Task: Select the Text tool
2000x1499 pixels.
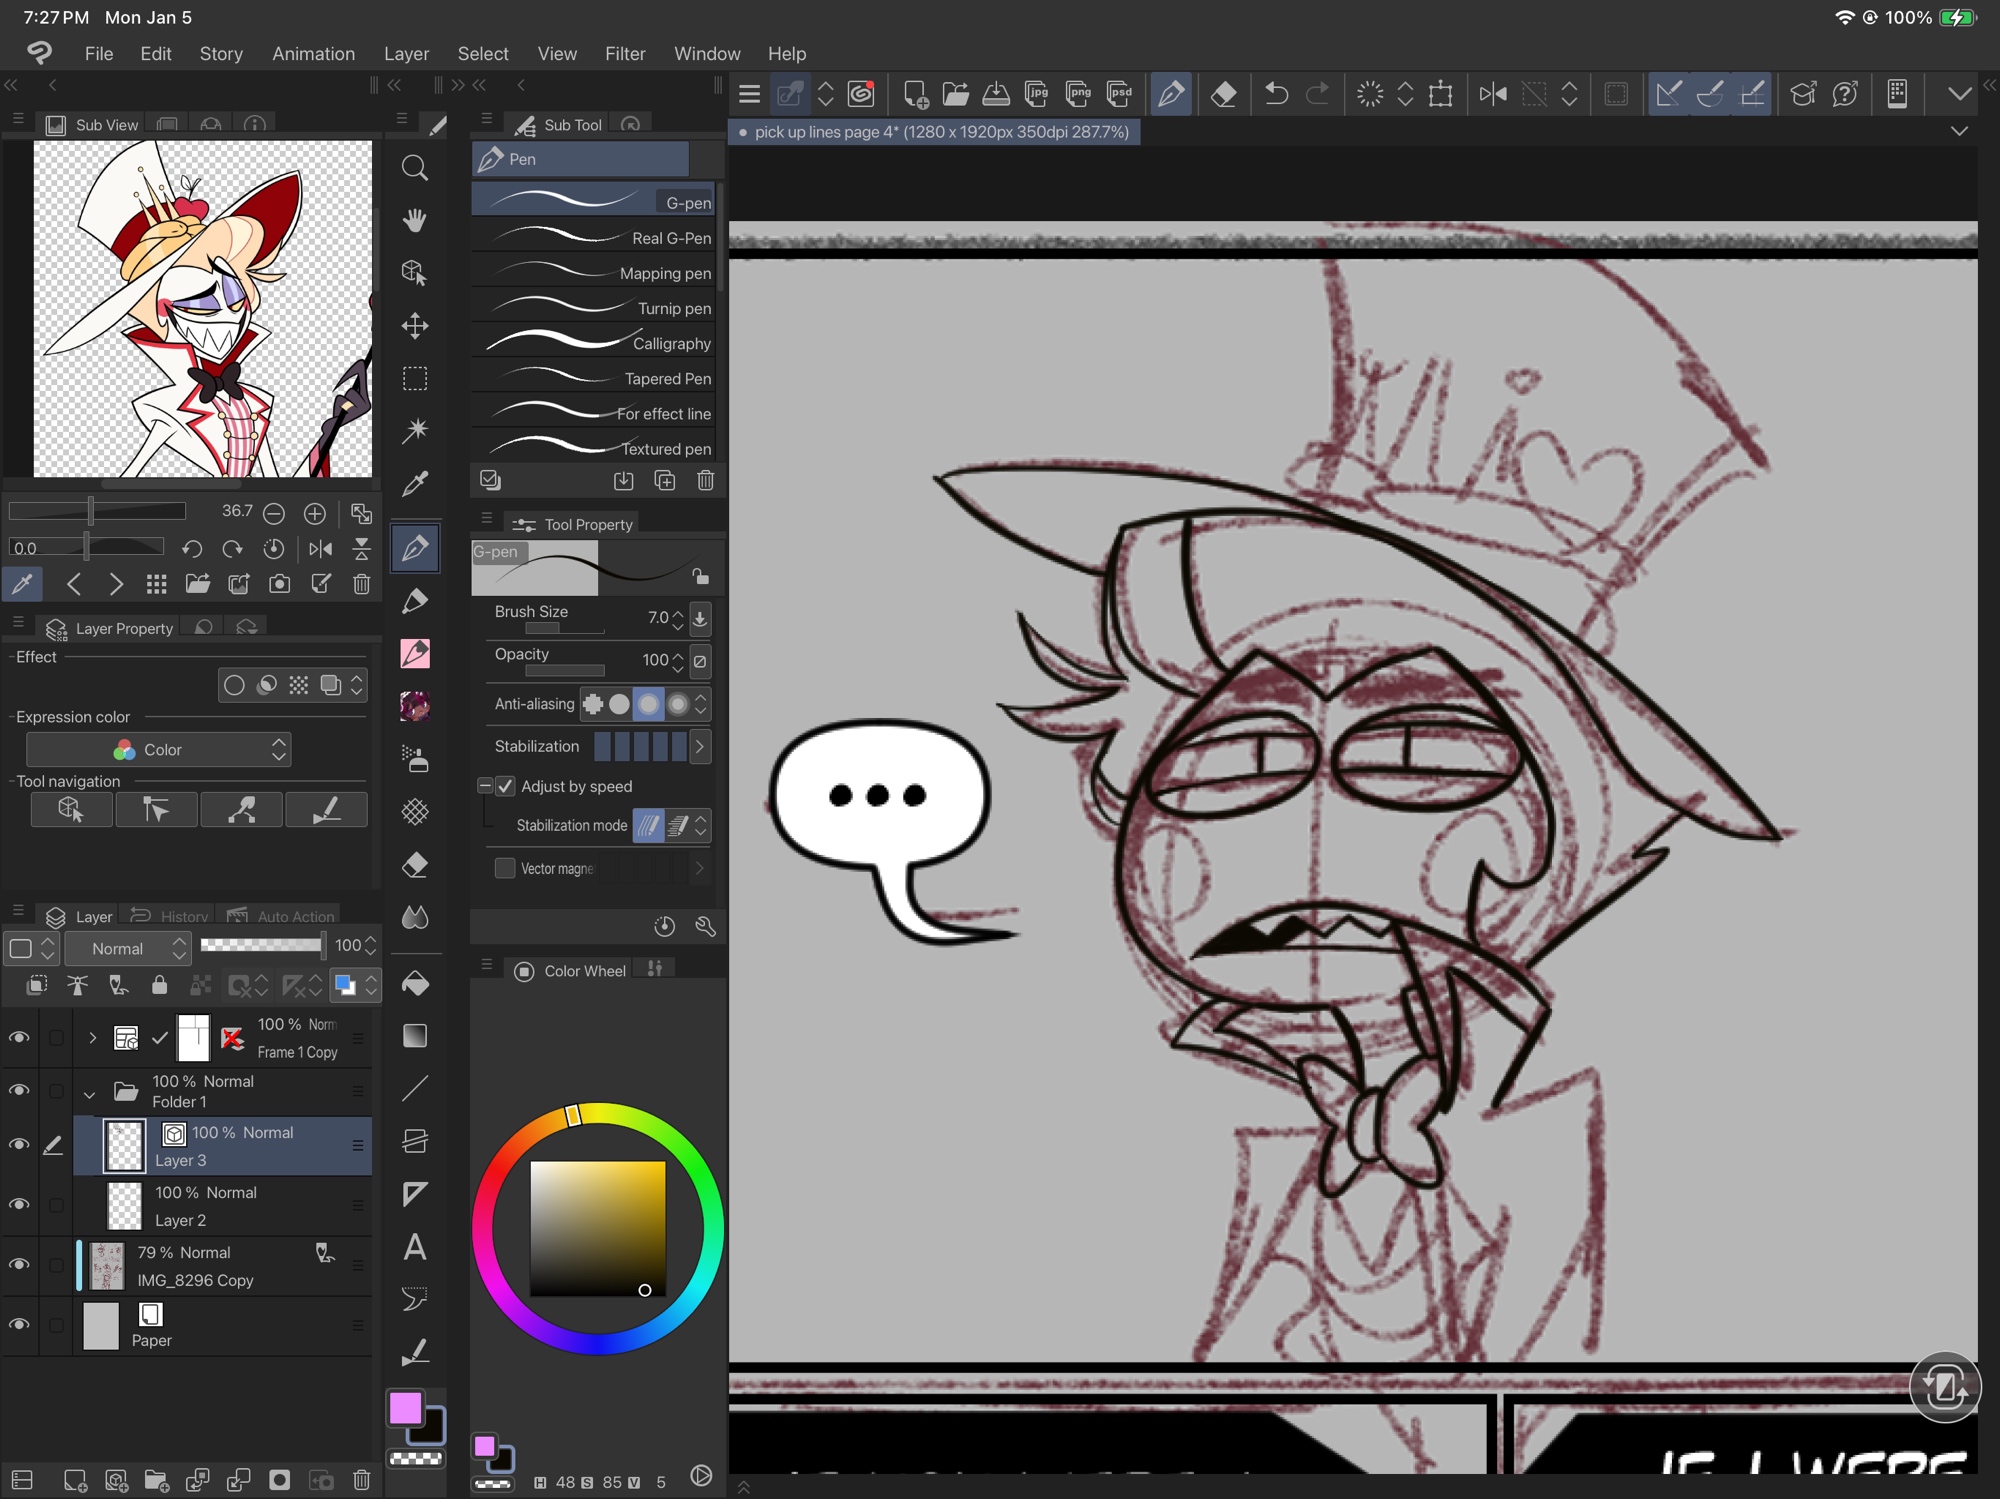Action: [415, 1247]
